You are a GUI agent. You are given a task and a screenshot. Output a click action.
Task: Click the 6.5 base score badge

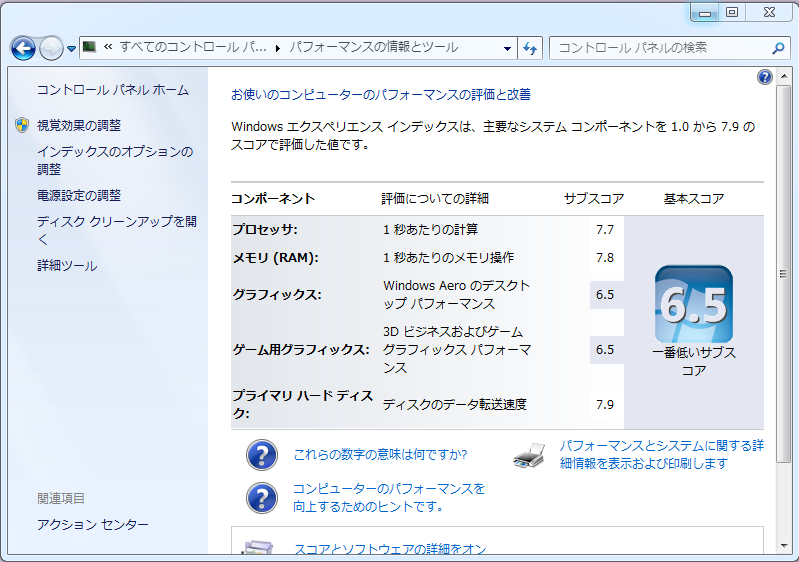(694, 304)
